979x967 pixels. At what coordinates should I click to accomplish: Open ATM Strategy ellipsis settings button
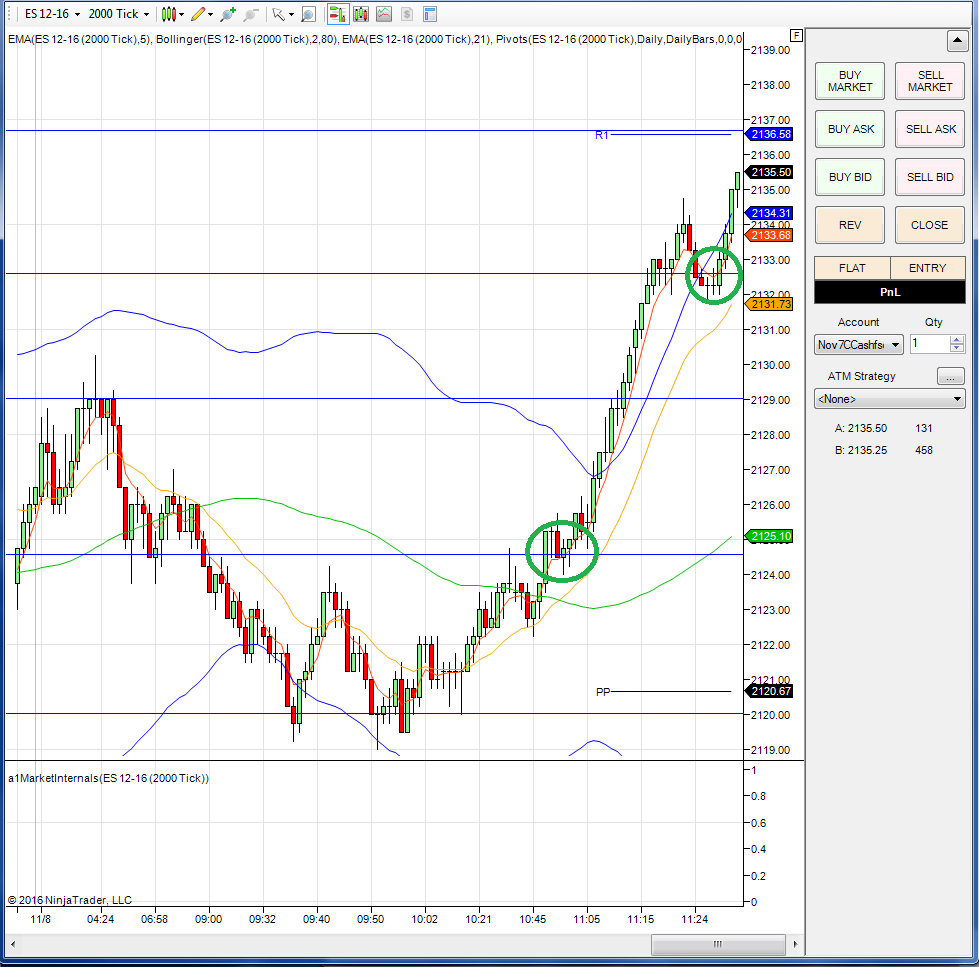(x=950, y=376)
